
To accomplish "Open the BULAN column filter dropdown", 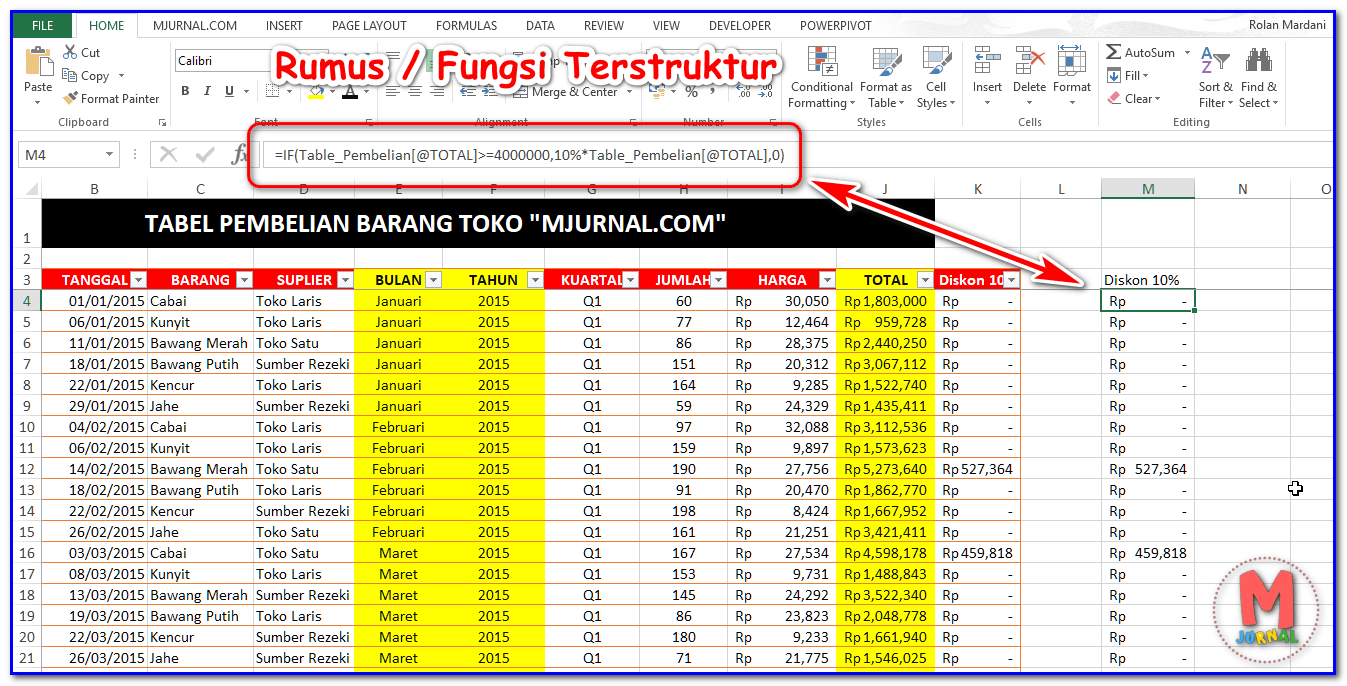I will (x=434, y=280).
